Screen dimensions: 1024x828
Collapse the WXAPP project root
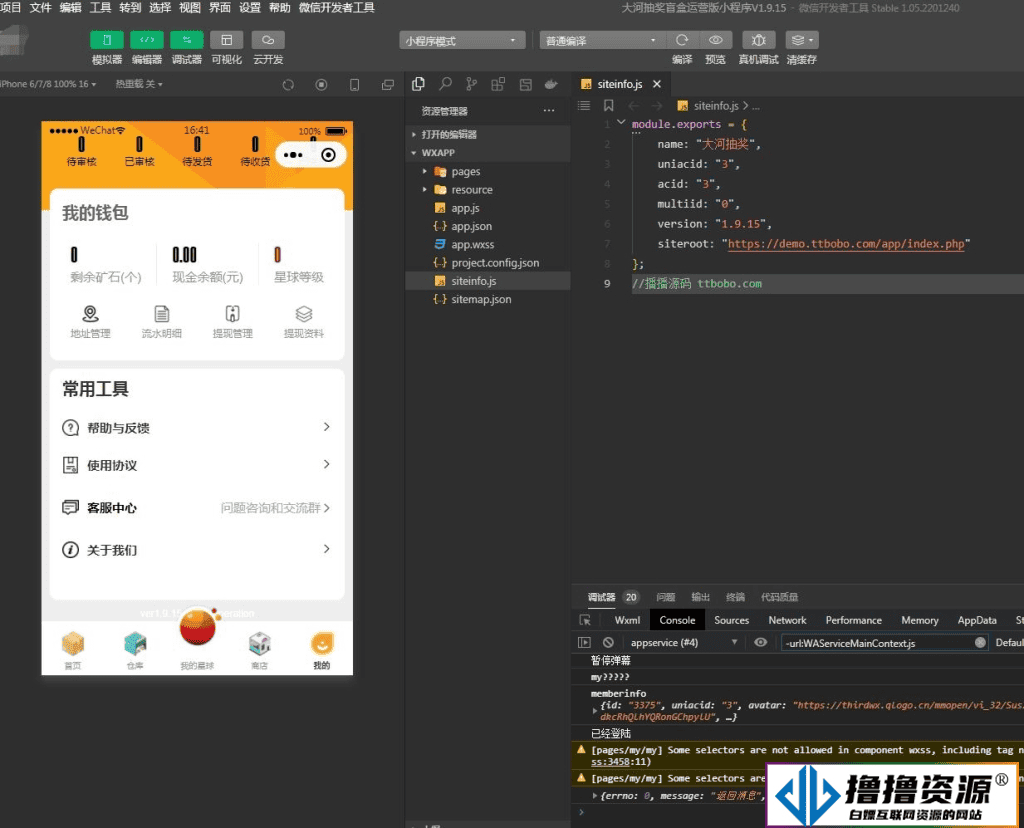[487, 153]
